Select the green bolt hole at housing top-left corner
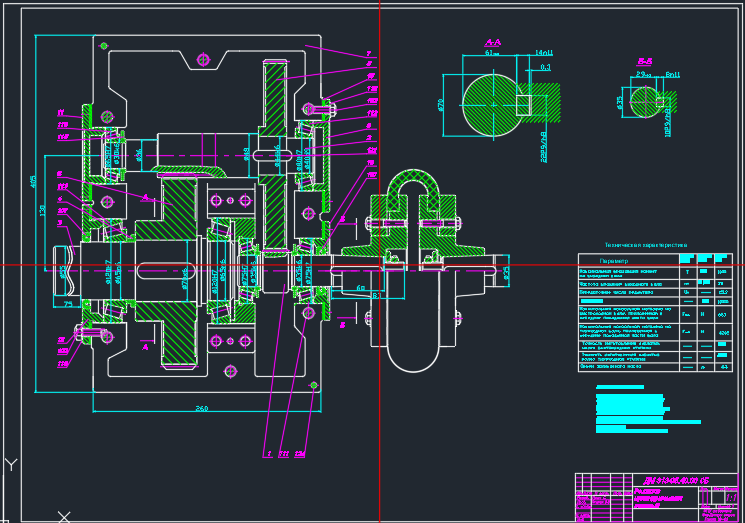The height and width of the screenshot is (523, 745). (103, 44)
